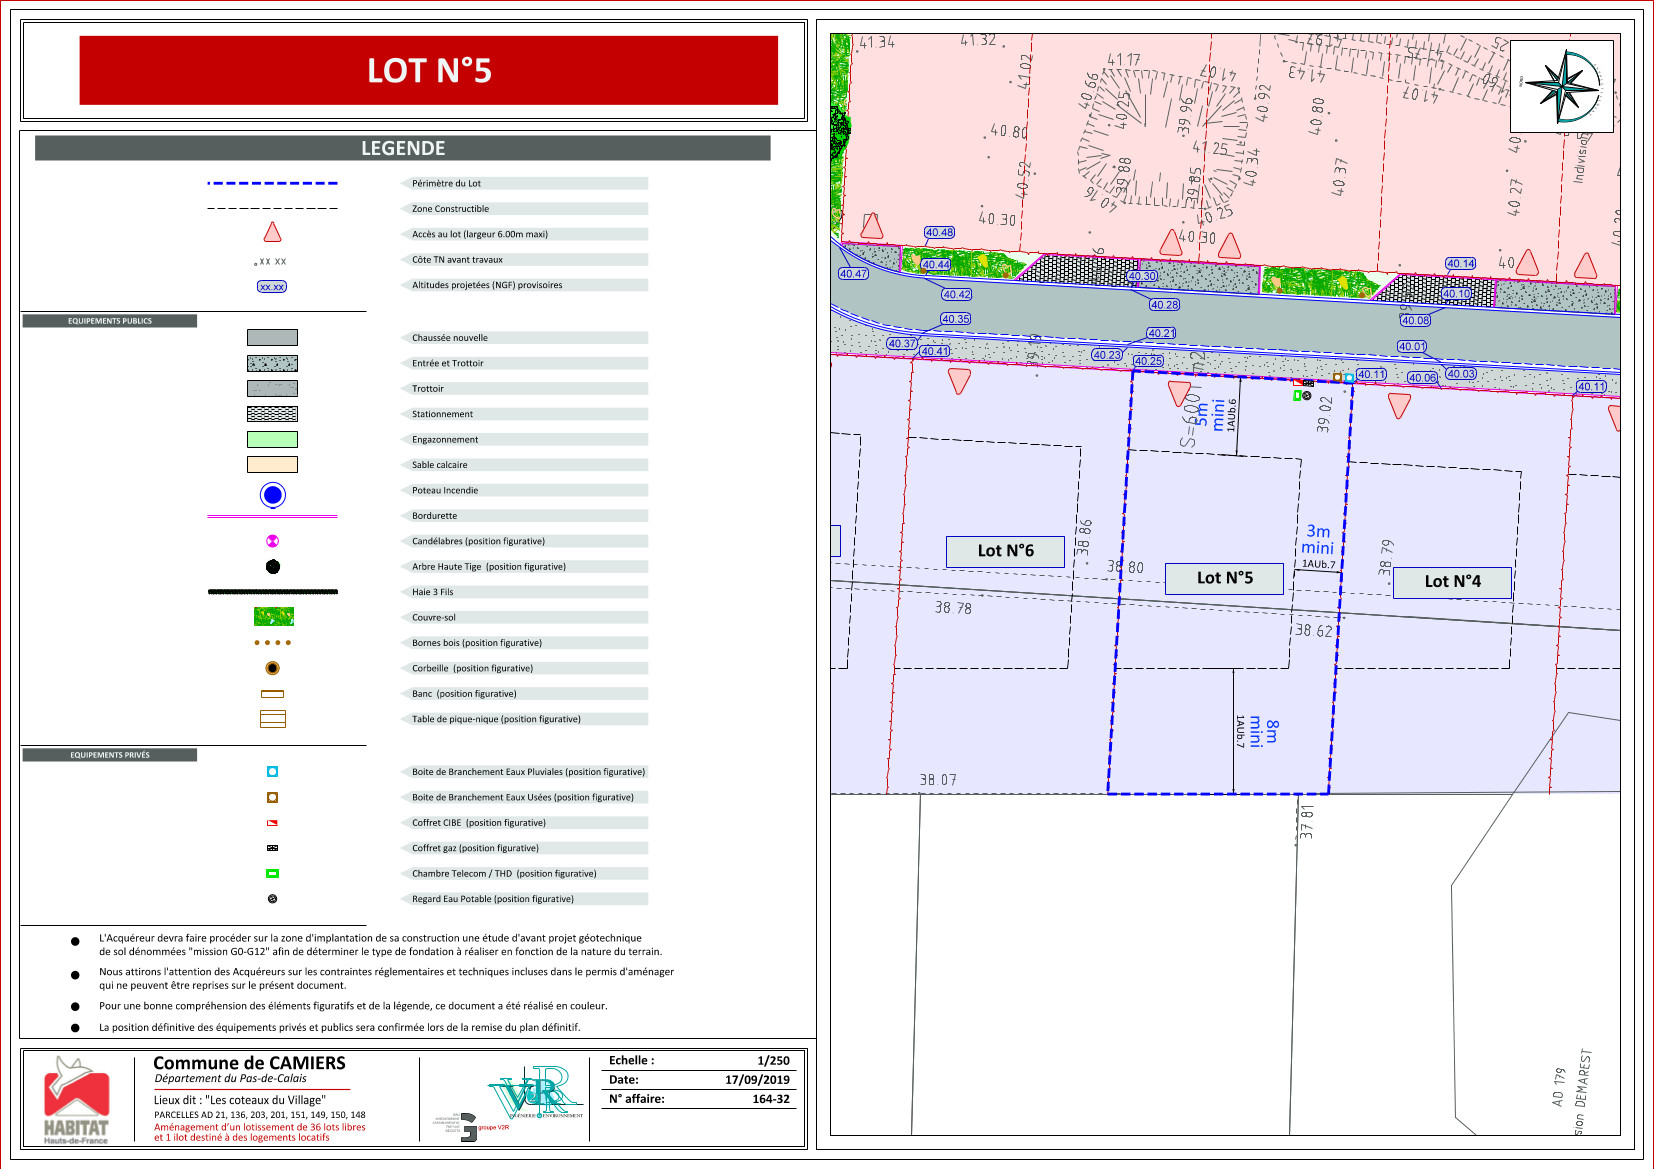Screen dimensions: 1654x1169
Task: Click the red LOT N°5 title banner
Action: (x=429, y=70)
